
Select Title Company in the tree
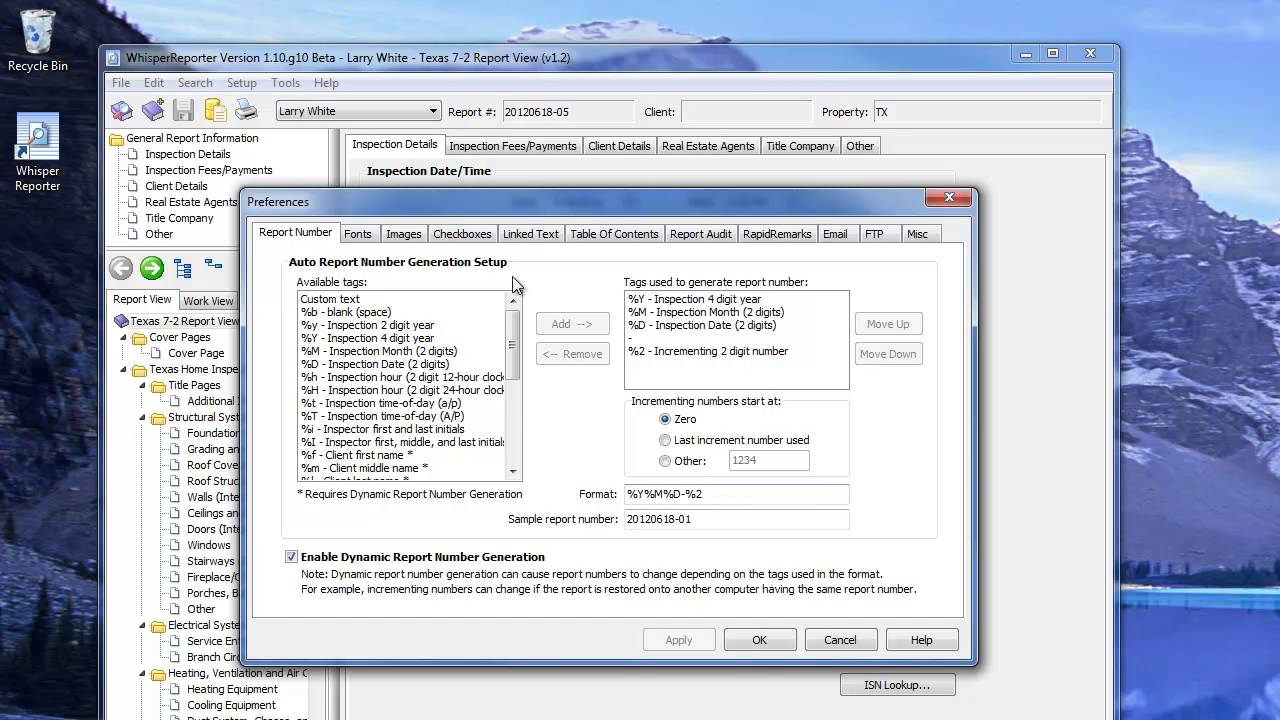[179, 218]
